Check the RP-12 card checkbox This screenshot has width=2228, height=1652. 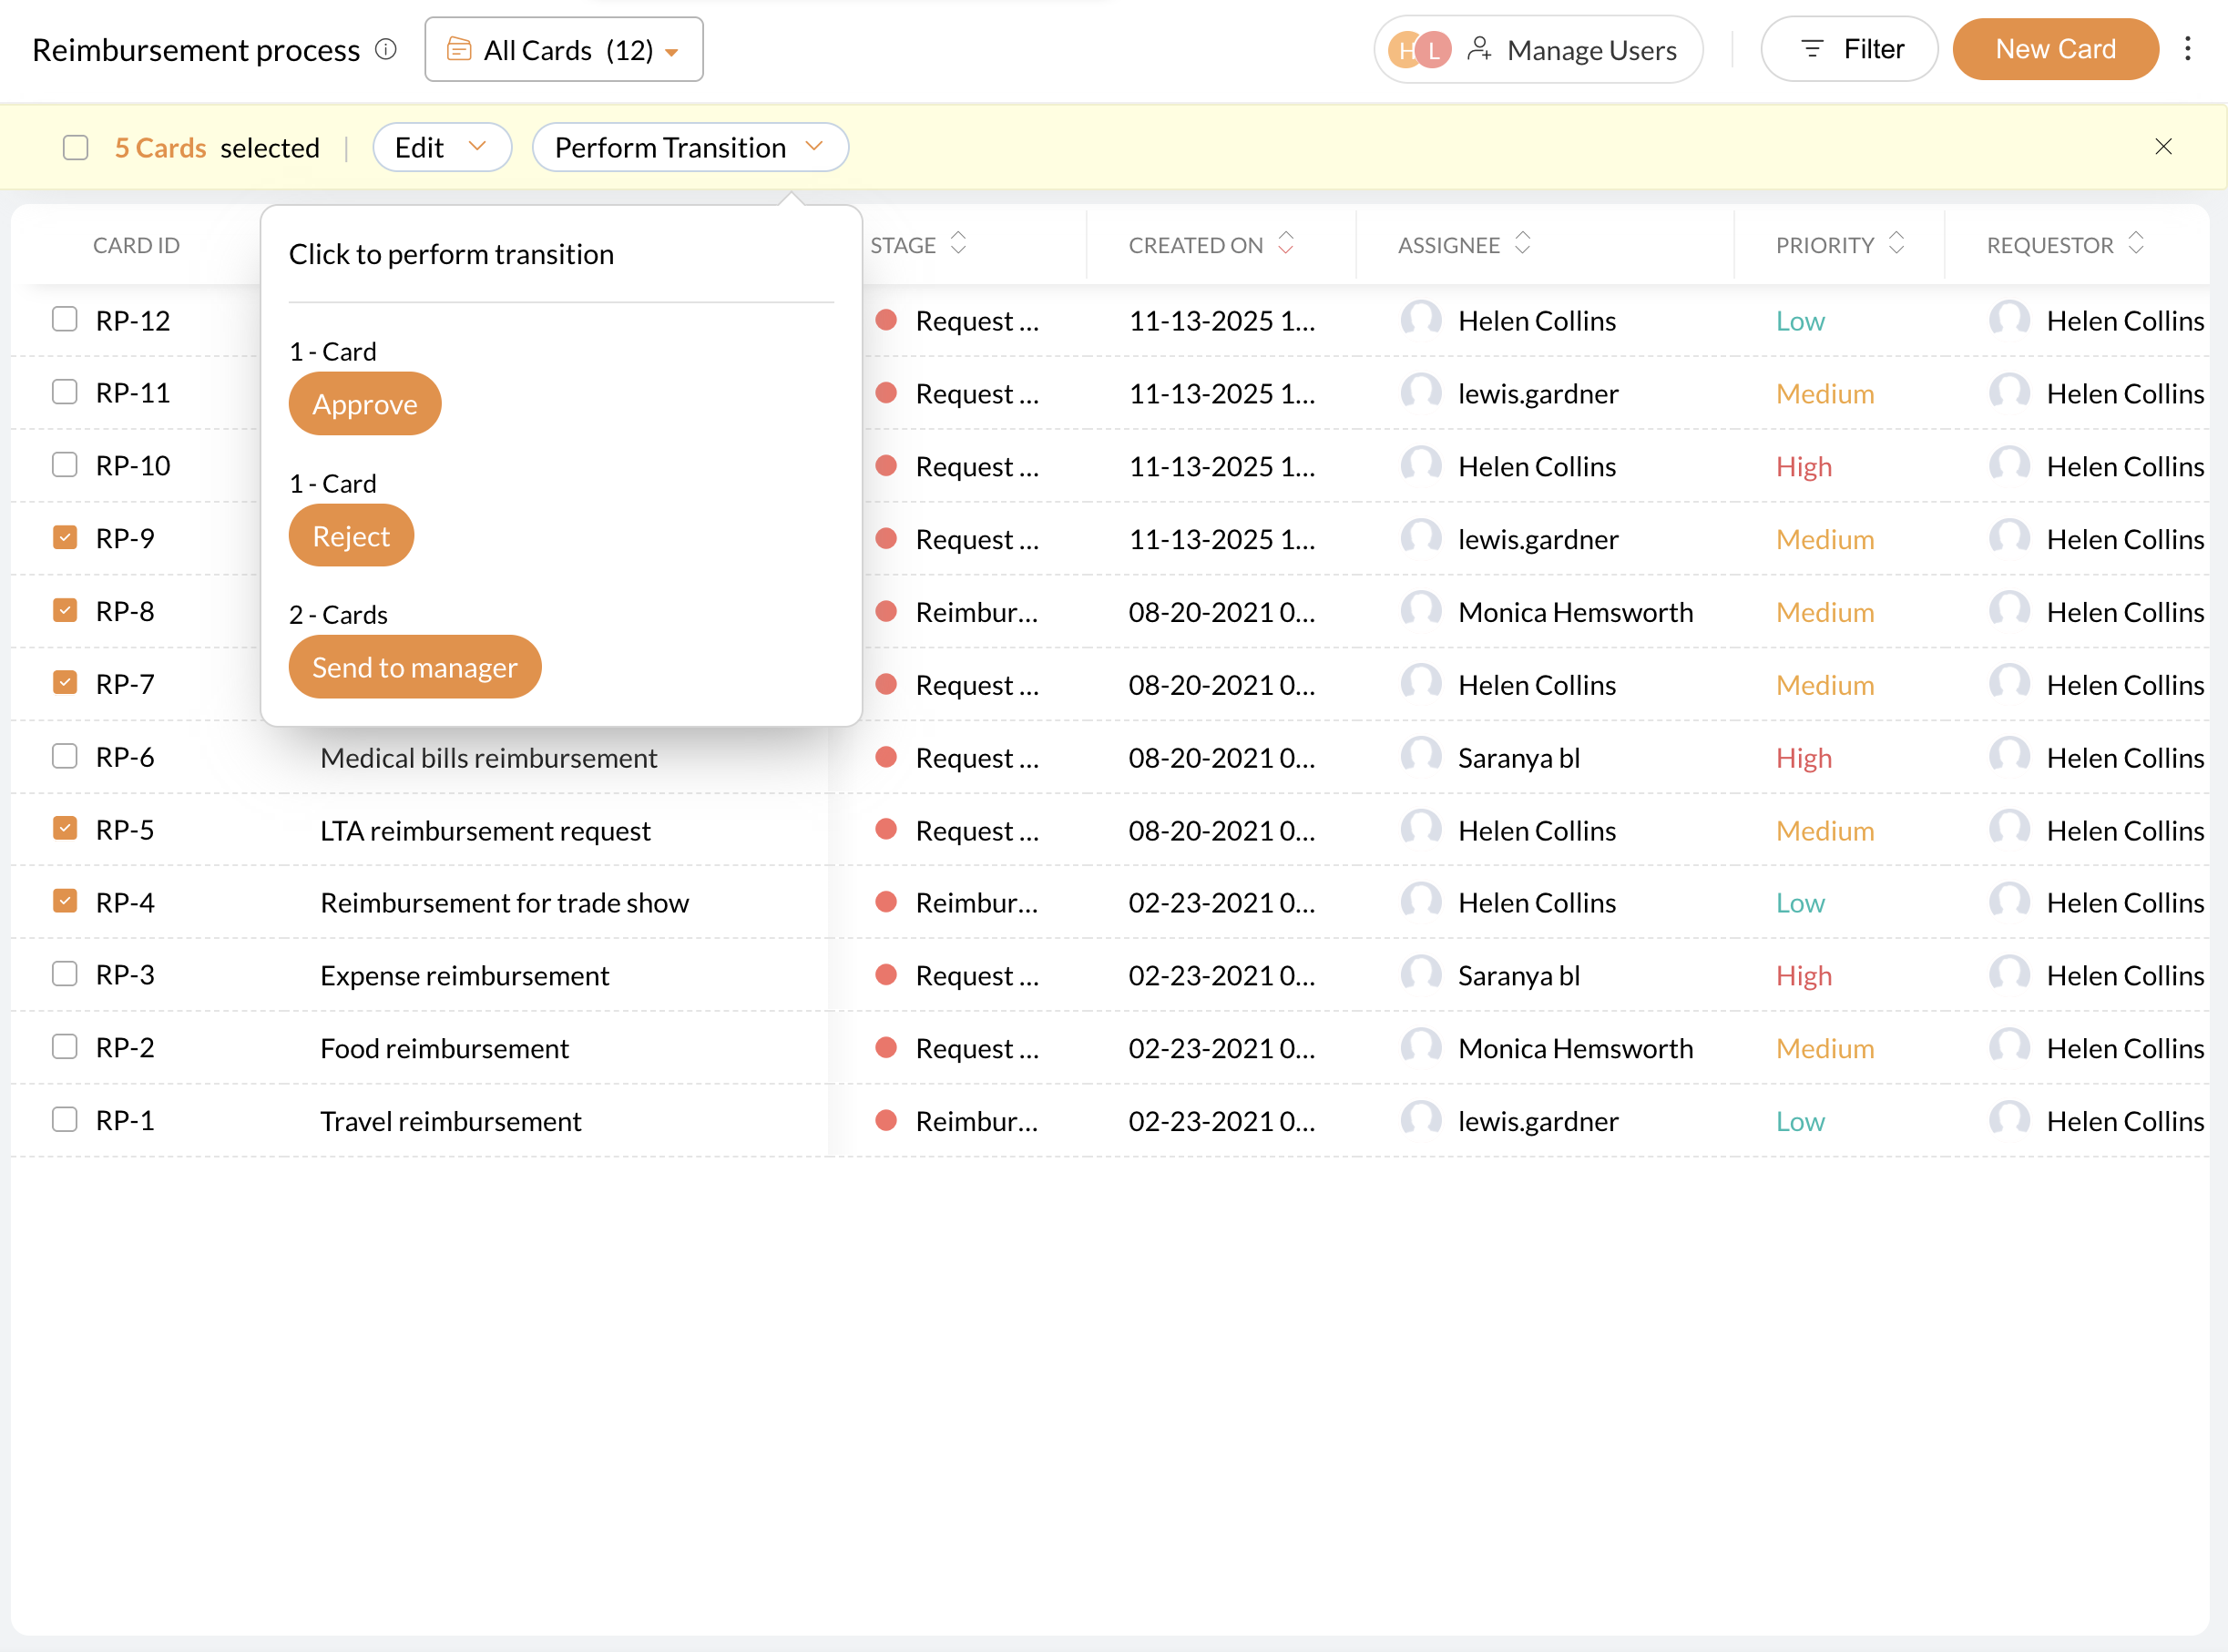click(65, 320)
